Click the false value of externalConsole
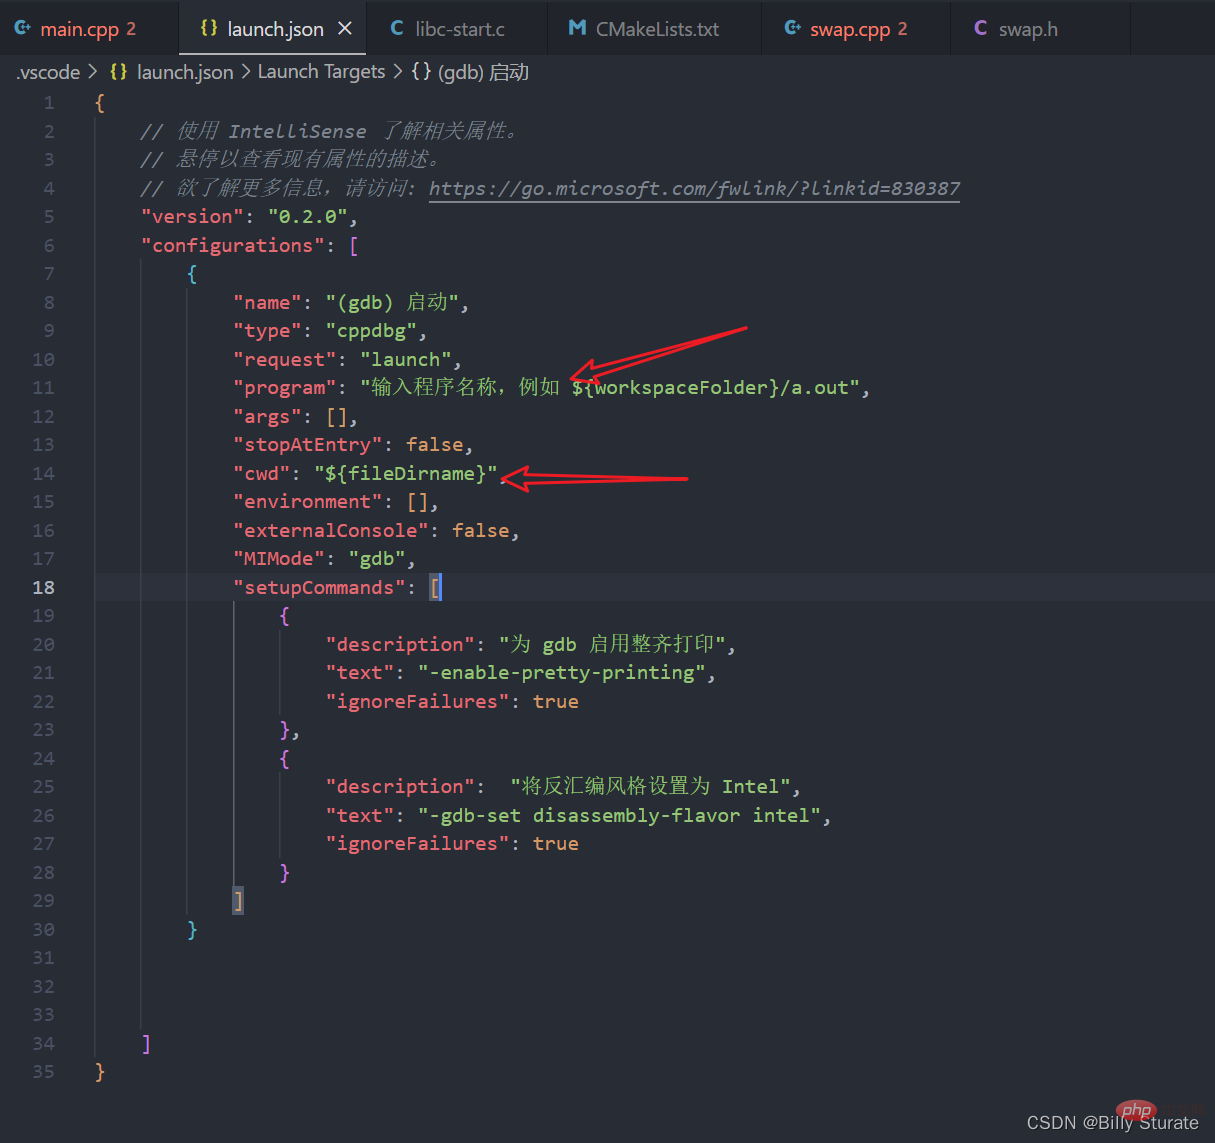1215x1143 pixels. [480, 530]
